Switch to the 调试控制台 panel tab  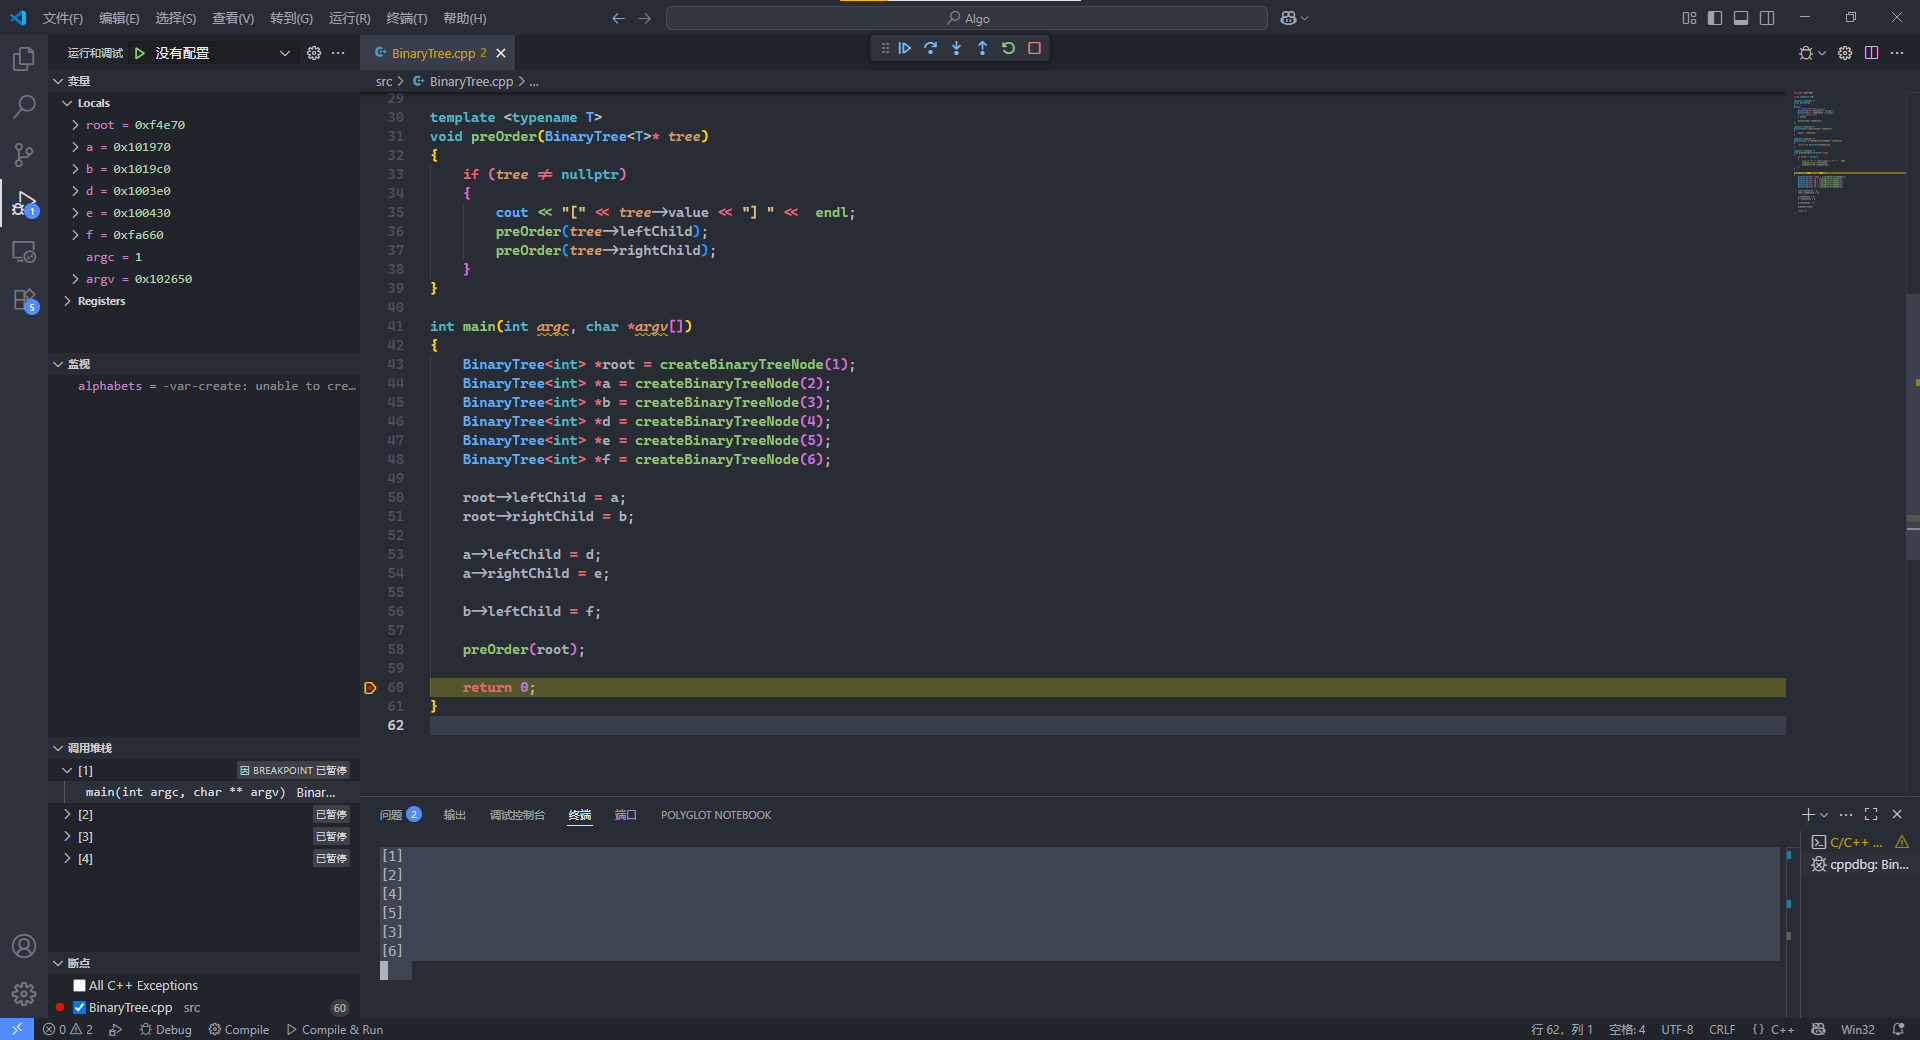coord(517,815)
